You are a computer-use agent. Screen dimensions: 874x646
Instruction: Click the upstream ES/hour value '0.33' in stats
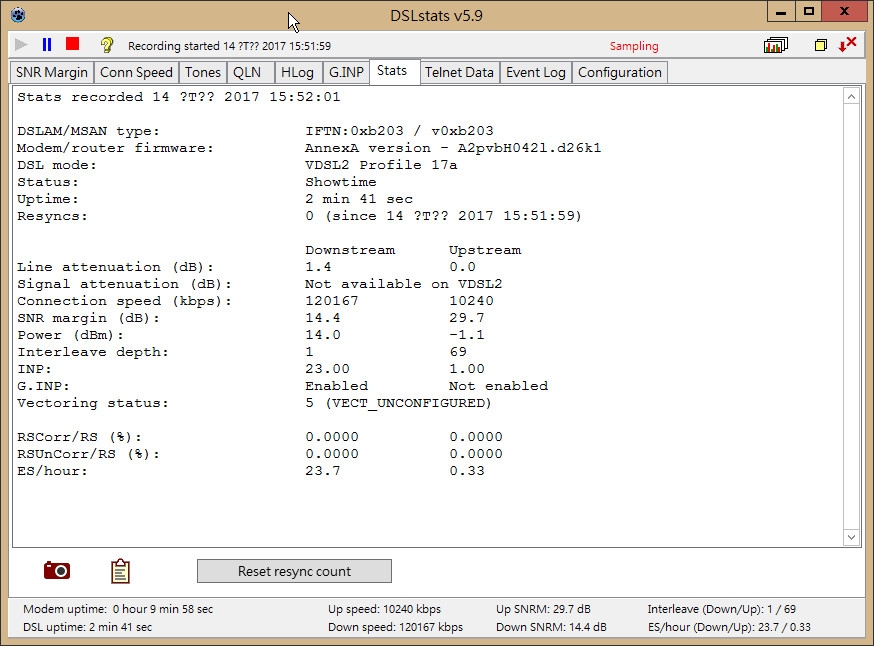(x=467, y=471)
